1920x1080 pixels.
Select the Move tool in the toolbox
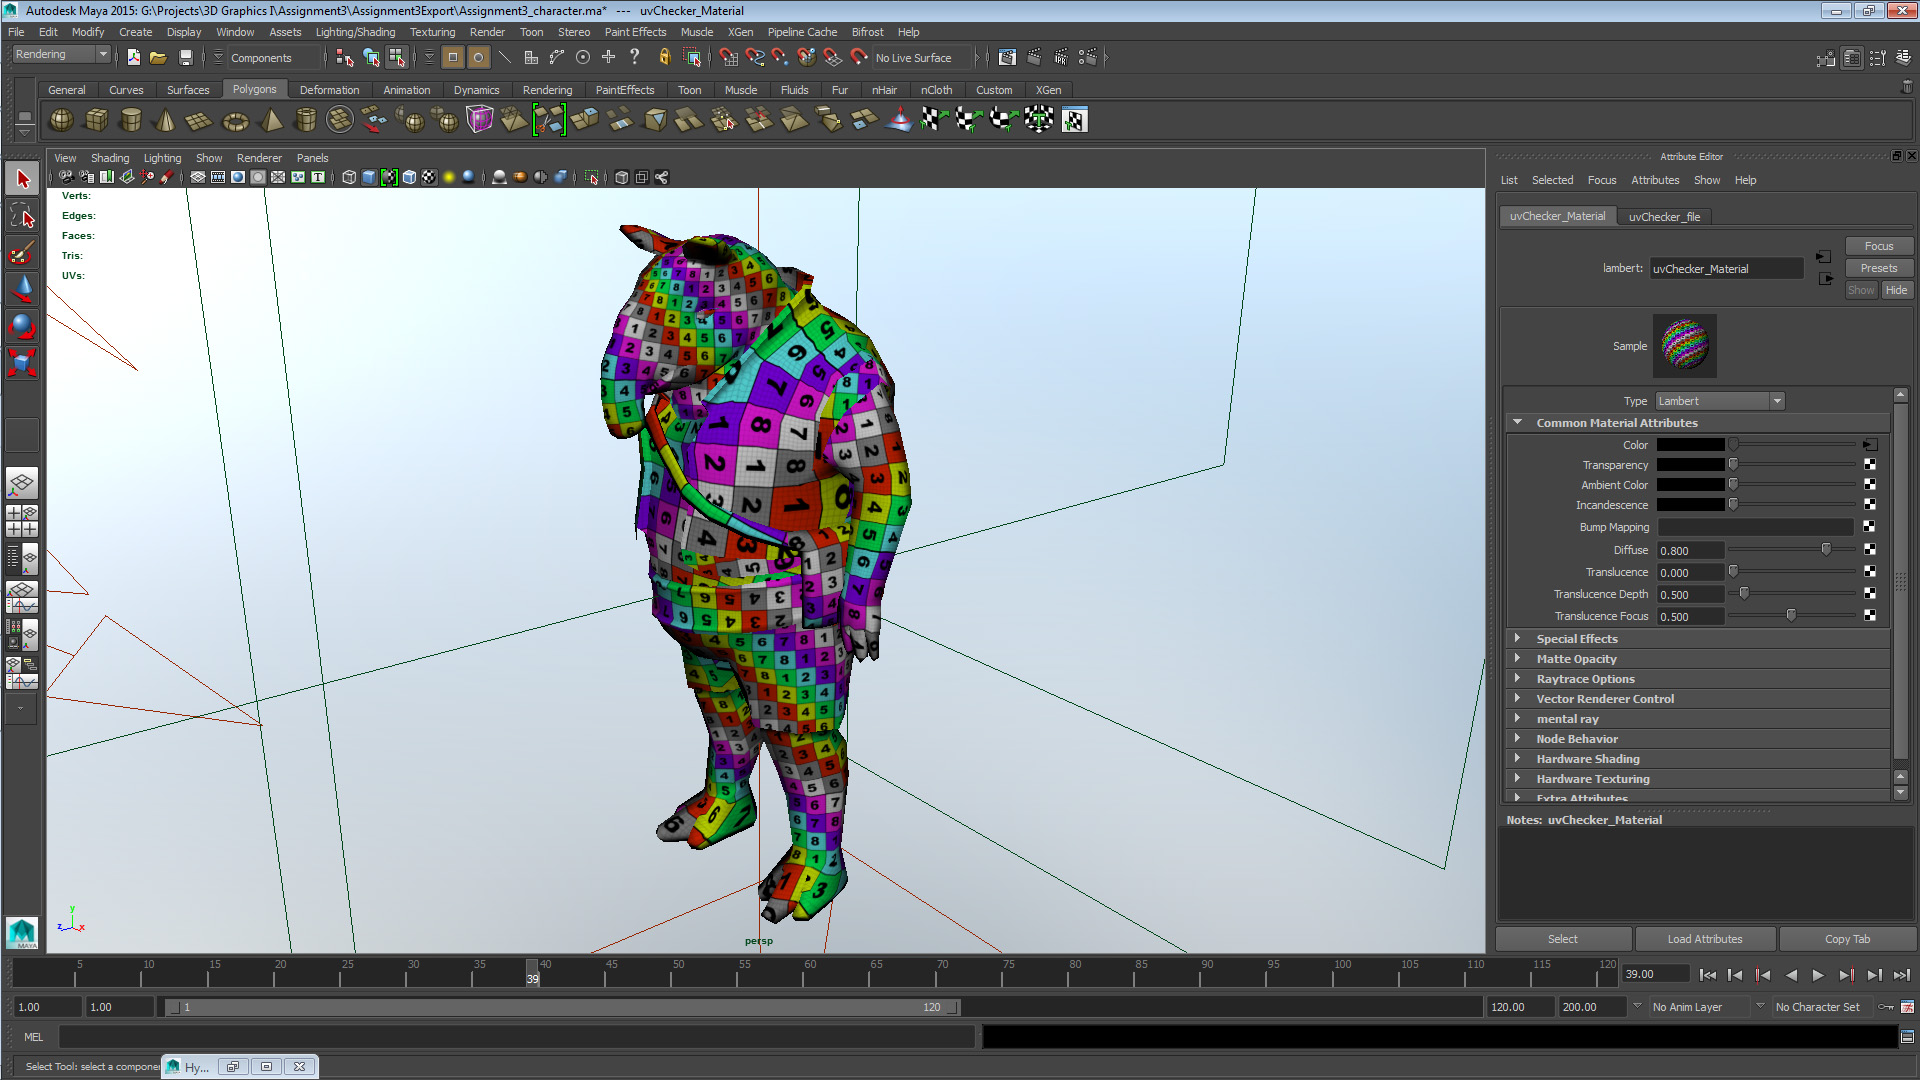22,288
